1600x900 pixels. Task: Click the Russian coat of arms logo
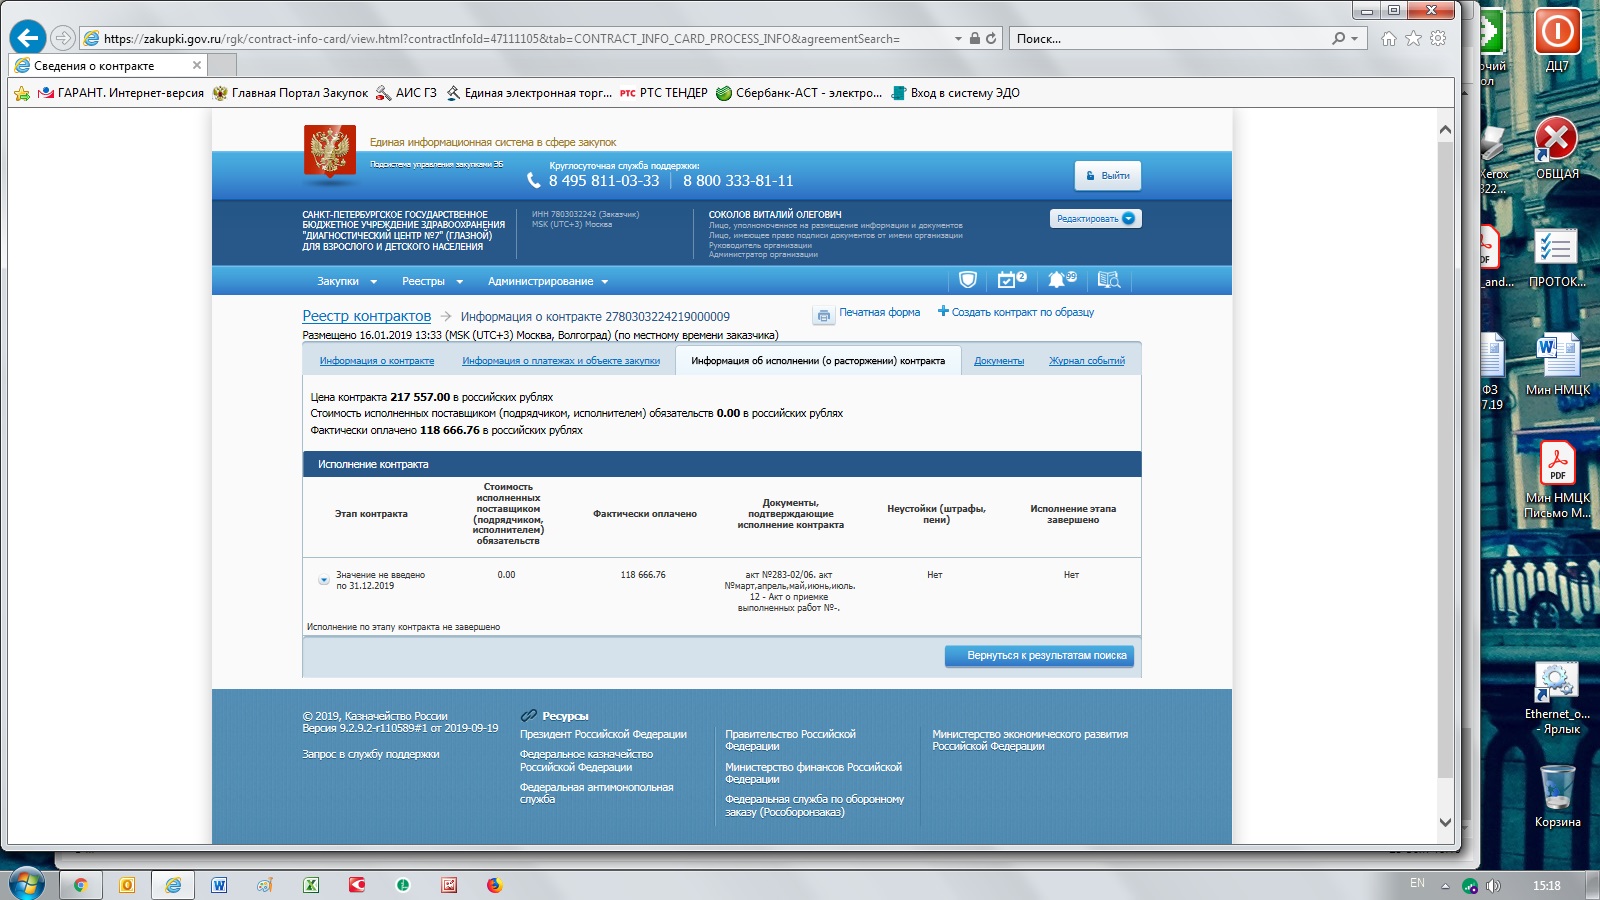(330, 152)
